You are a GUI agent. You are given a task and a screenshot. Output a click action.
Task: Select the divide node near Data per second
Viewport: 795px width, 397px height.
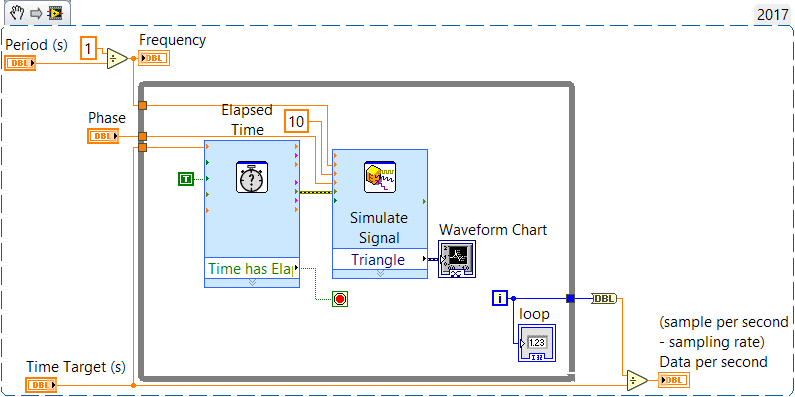(x=636, y=380)
